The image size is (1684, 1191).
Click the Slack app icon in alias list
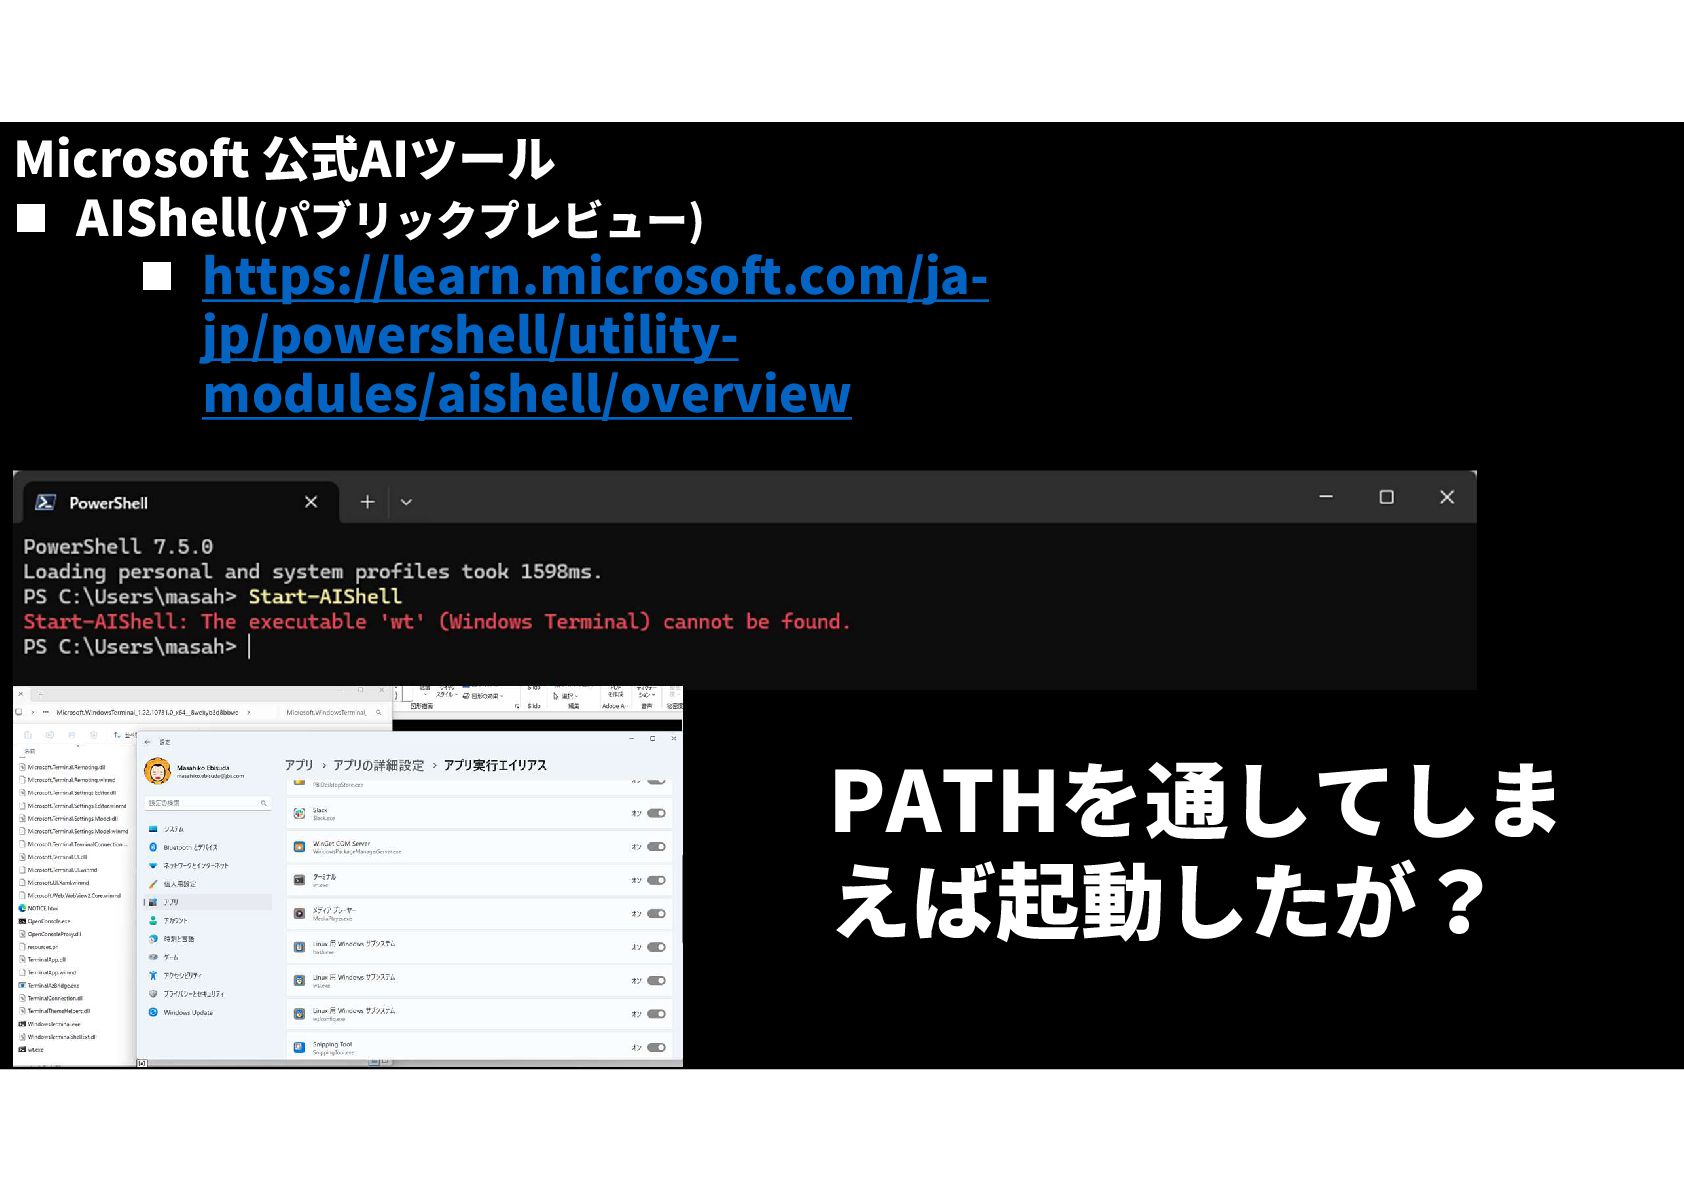pyautogui.click(x=299, y=813)
